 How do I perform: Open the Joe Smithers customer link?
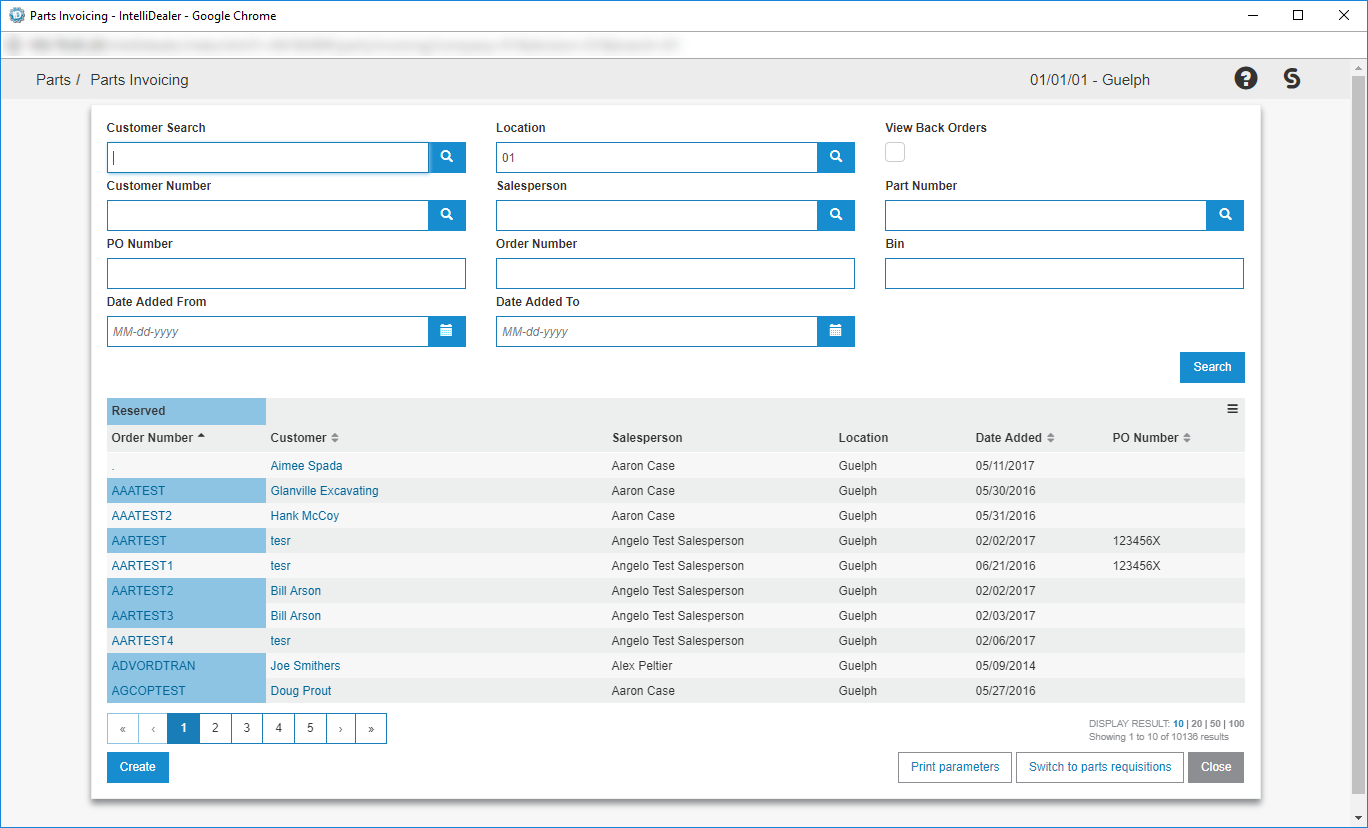pos(305,666)
